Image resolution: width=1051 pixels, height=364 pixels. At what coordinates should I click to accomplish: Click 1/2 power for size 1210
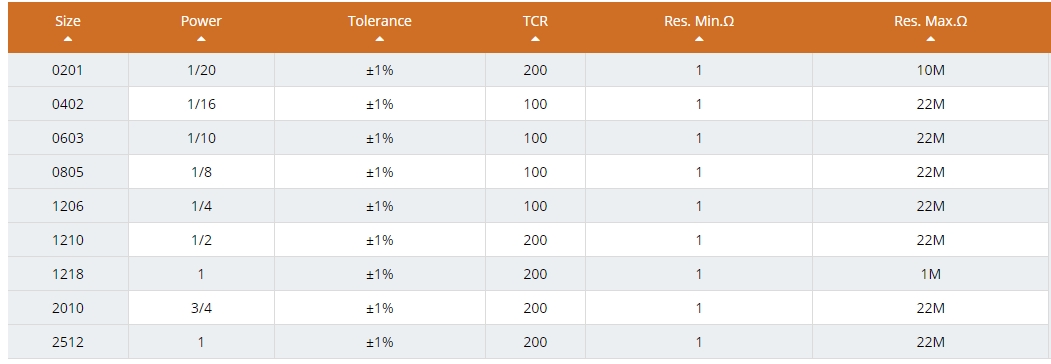[201, 240]
